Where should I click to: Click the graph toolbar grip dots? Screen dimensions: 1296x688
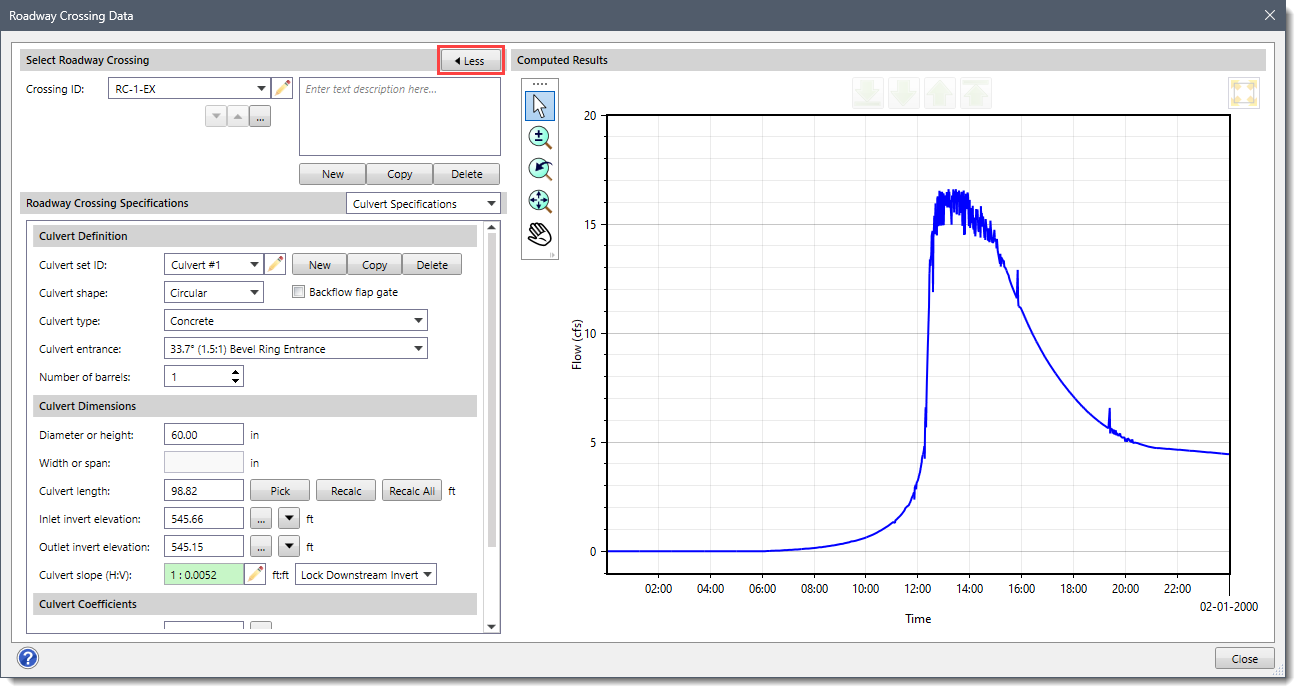pyautogui.click(x=540, y=84)
